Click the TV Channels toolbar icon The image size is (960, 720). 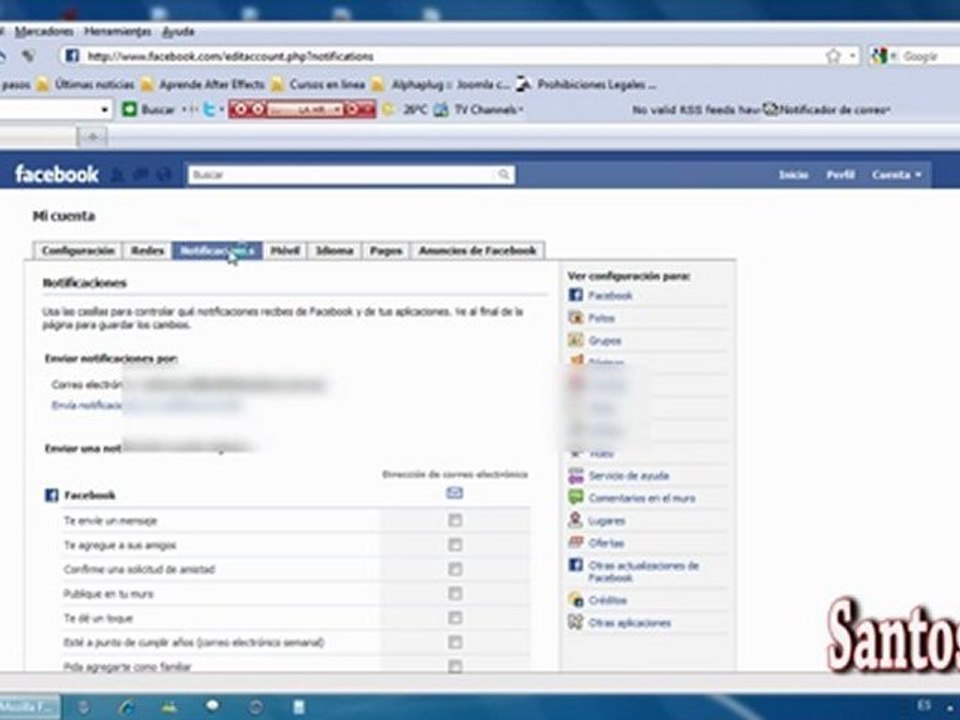441,110
